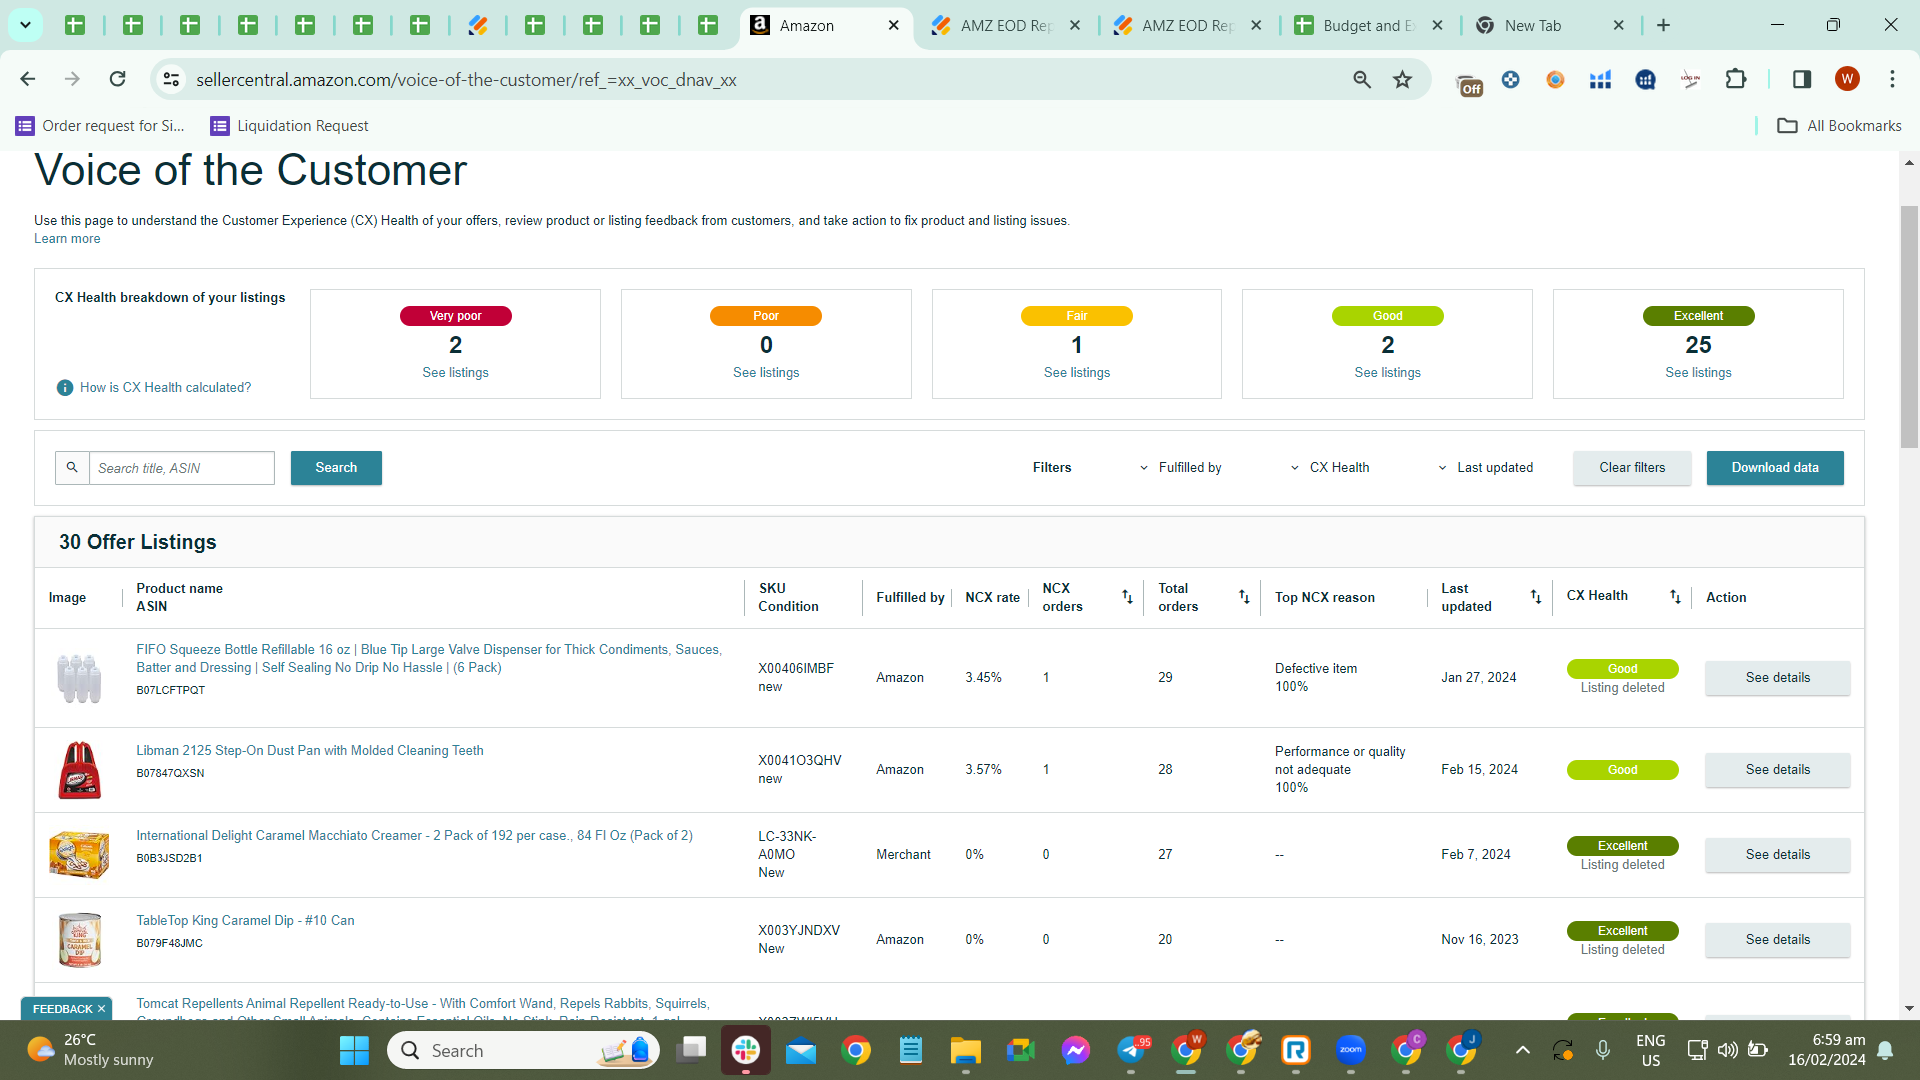Open Task View on the taskbar
The width and height of the screenshot is (1920, 1080).
coord(691,1050)
